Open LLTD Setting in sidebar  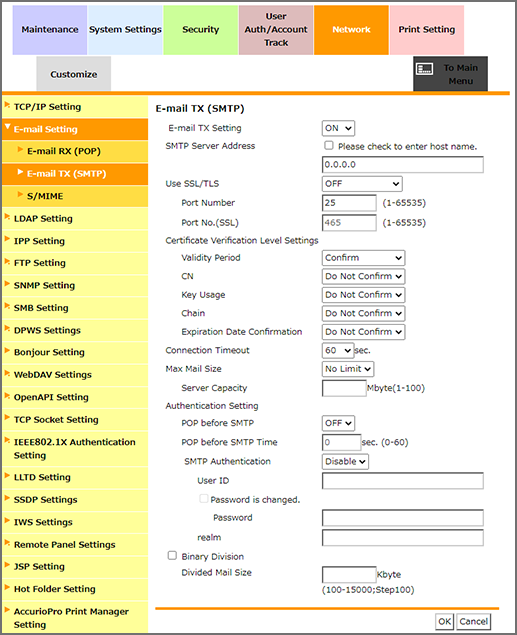click(x=75, y=477)
